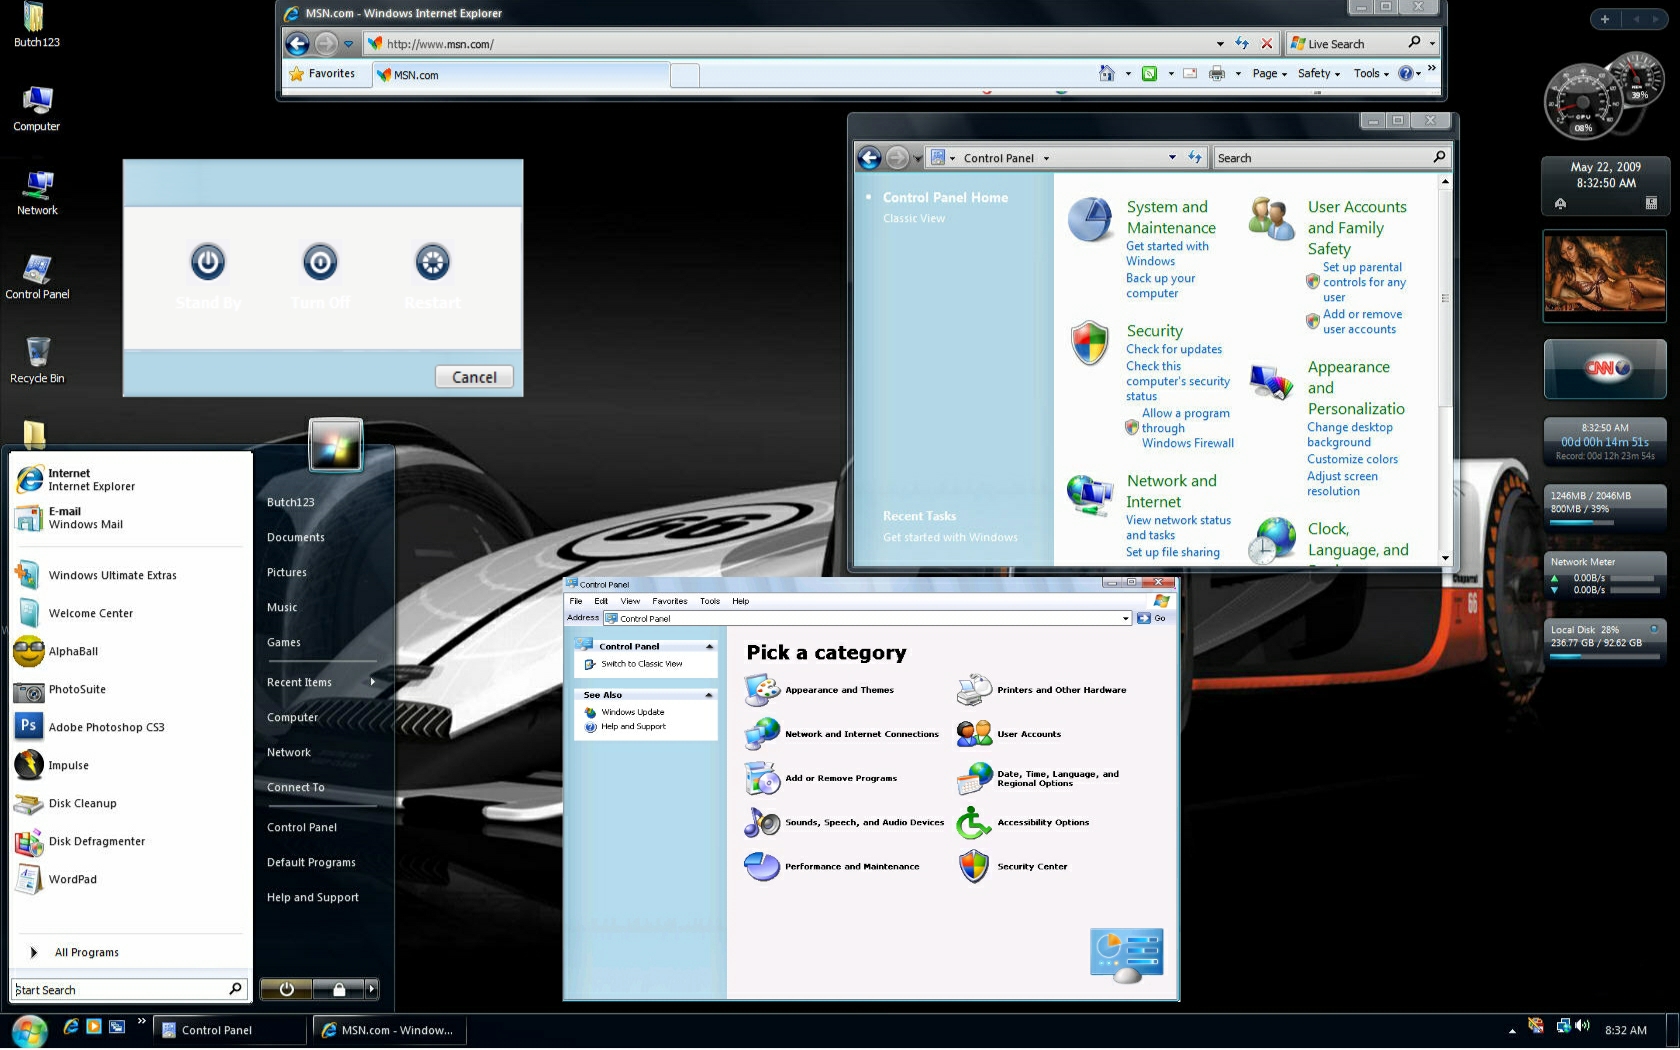
Task: Click the Favorites star button
Action: (323, 73)
